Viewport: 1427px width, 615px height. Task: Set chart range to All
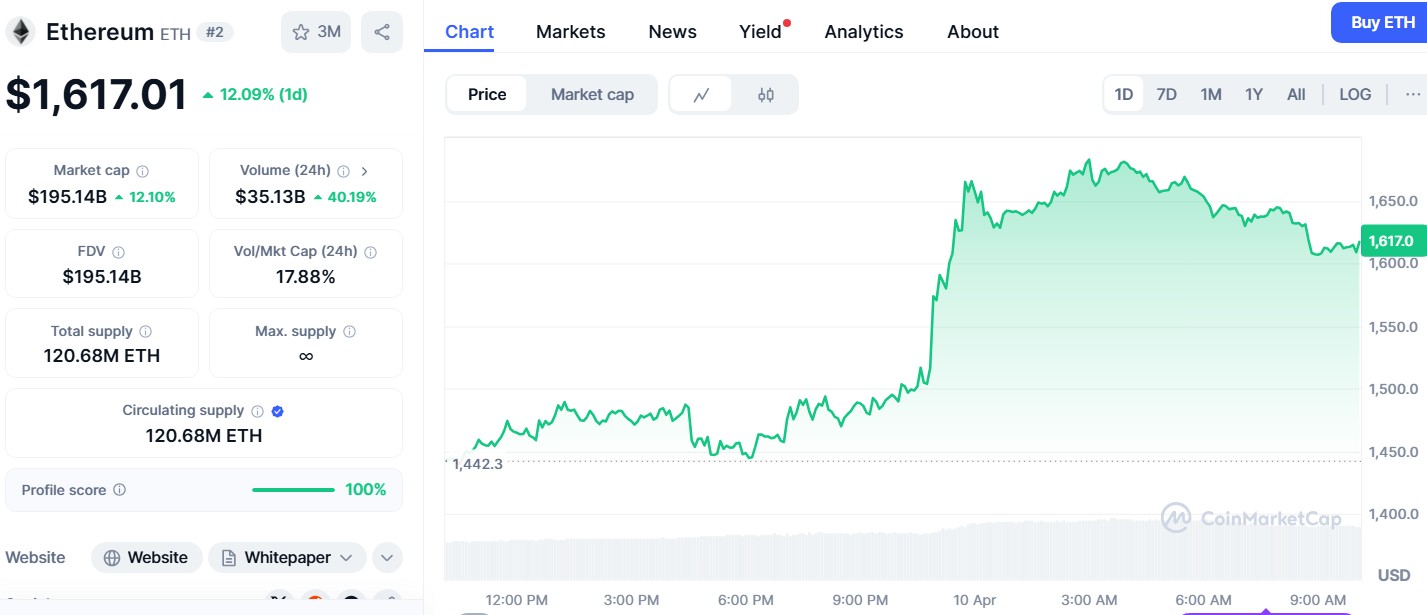pos(1296,94)
